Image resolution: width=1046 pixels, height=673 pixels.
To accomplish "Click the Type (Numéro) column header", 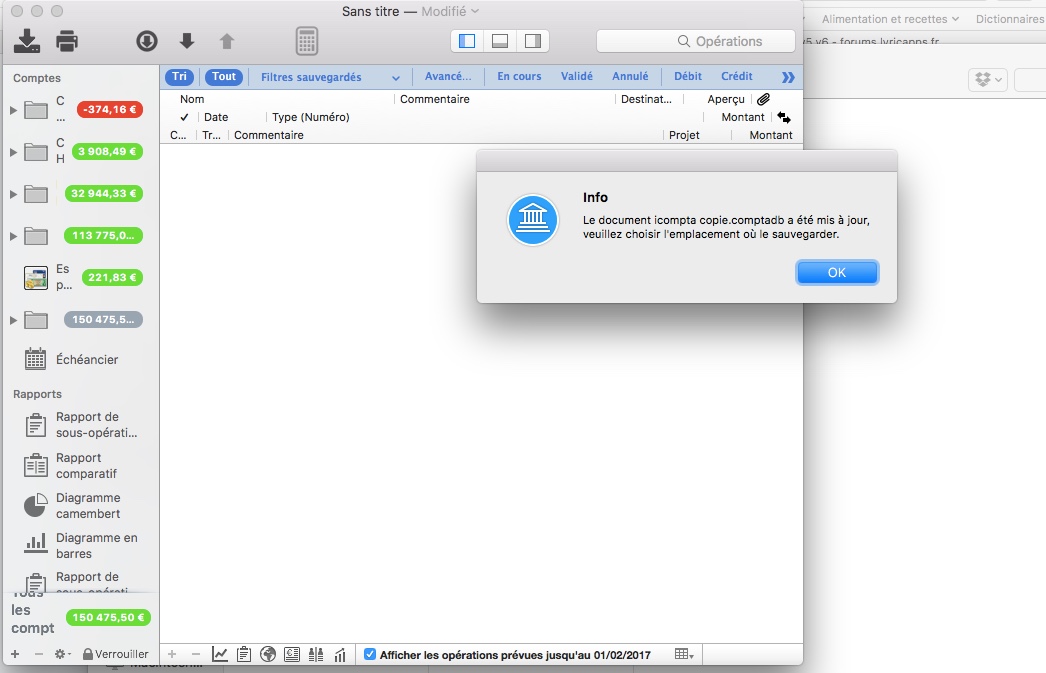I will point(311,117).
